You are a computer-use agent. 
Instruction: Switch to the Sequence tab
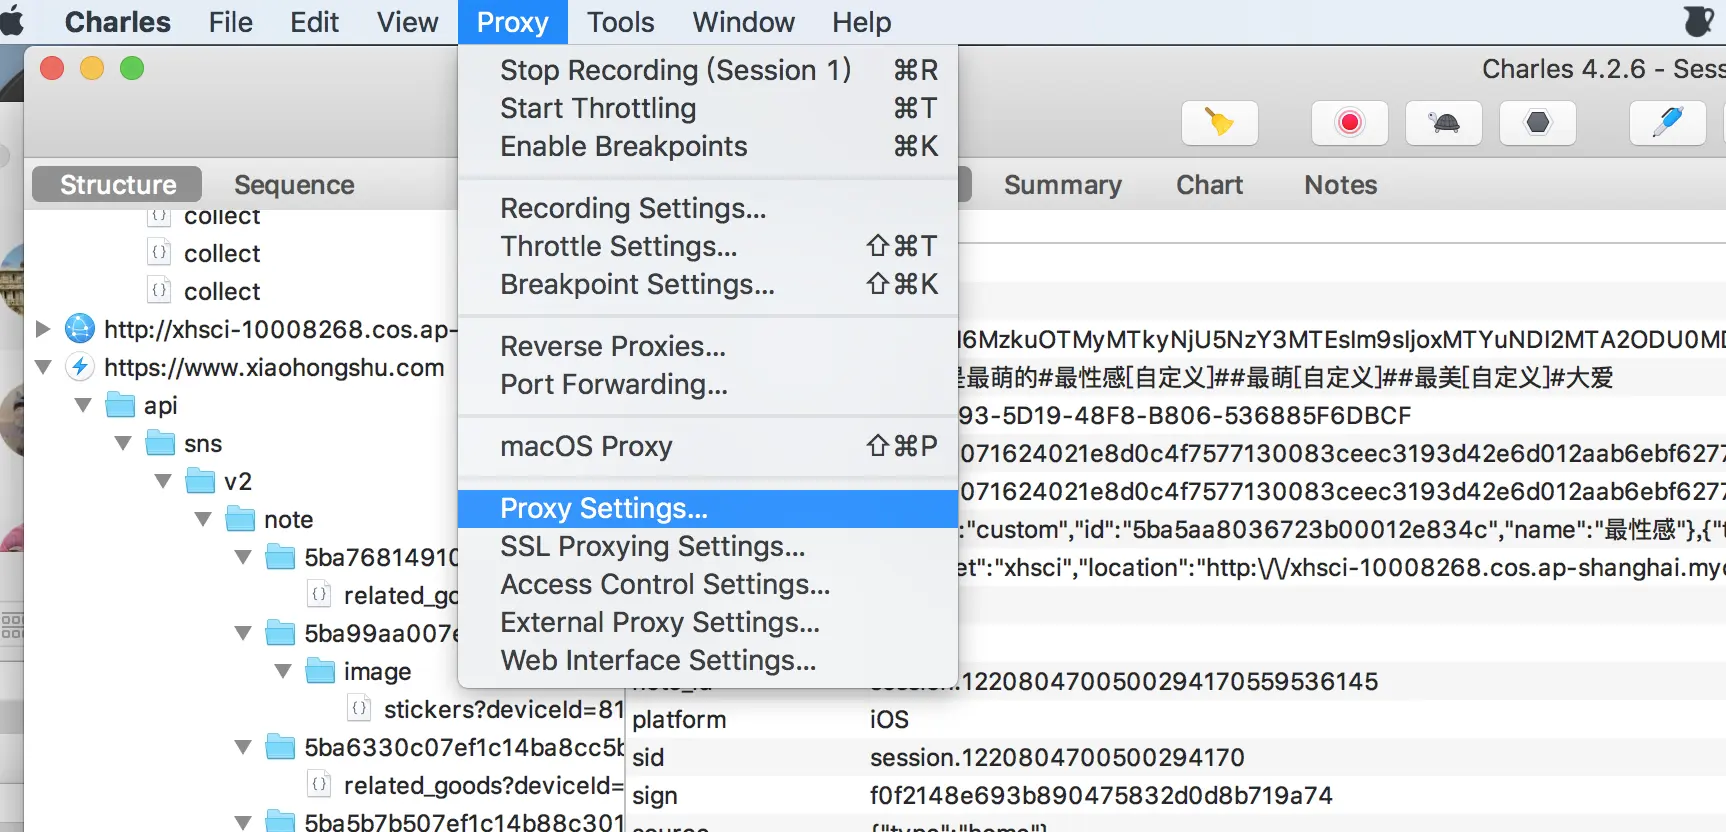coord(294,185)
